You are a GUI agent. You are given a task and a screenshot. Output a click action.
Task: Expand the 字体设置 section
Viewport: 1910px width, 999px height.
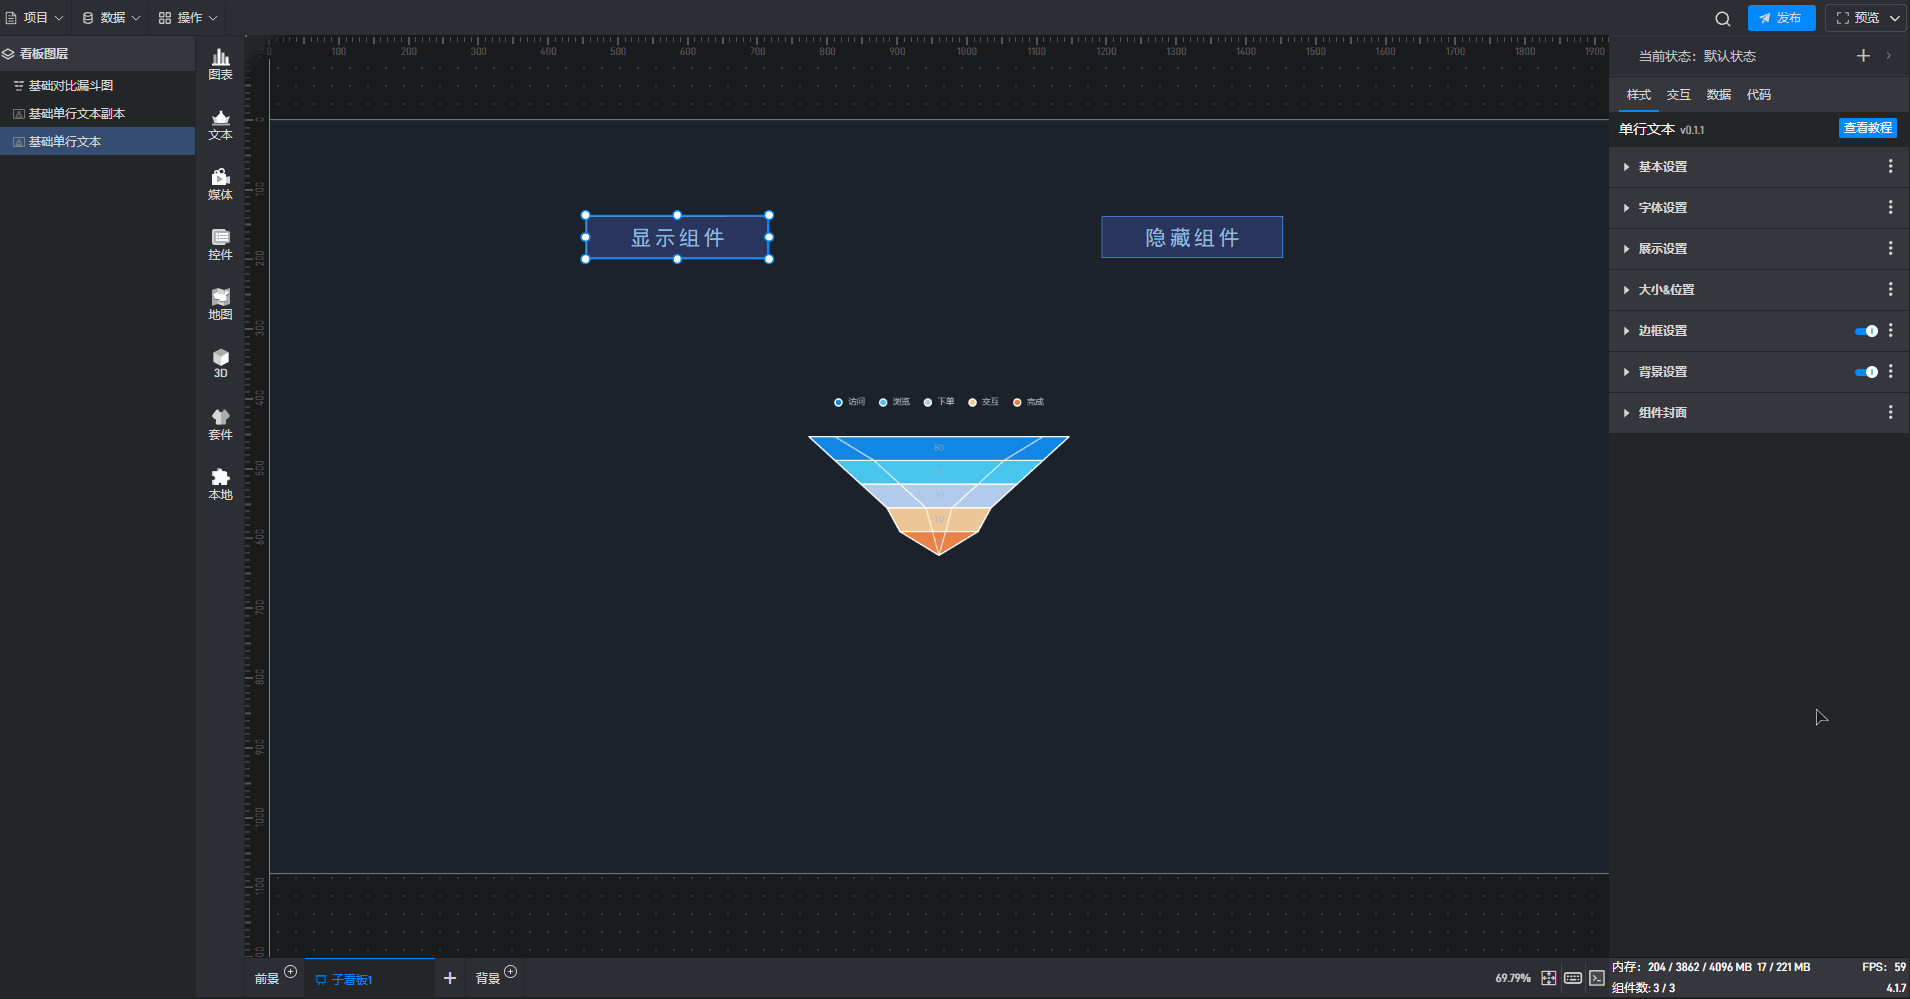click(1662, 208)
